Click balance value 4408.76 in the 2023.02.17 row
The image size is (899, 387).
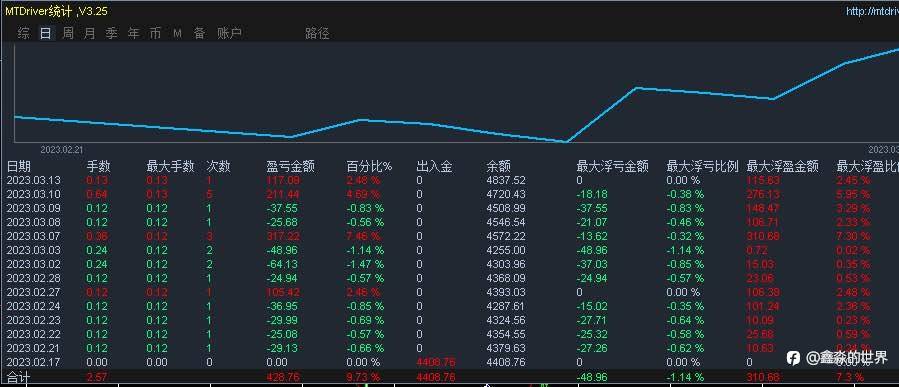506,362
